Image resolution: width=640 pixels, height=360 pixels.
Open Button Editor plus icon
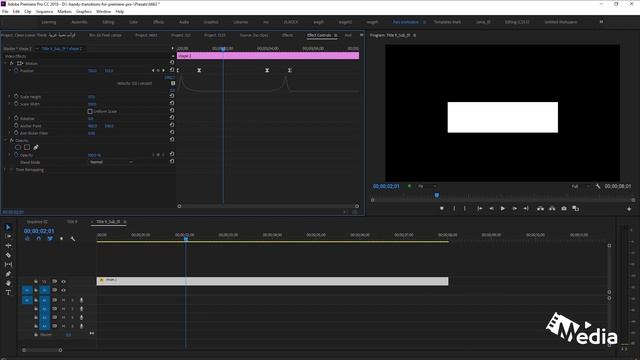click(629, 209)
